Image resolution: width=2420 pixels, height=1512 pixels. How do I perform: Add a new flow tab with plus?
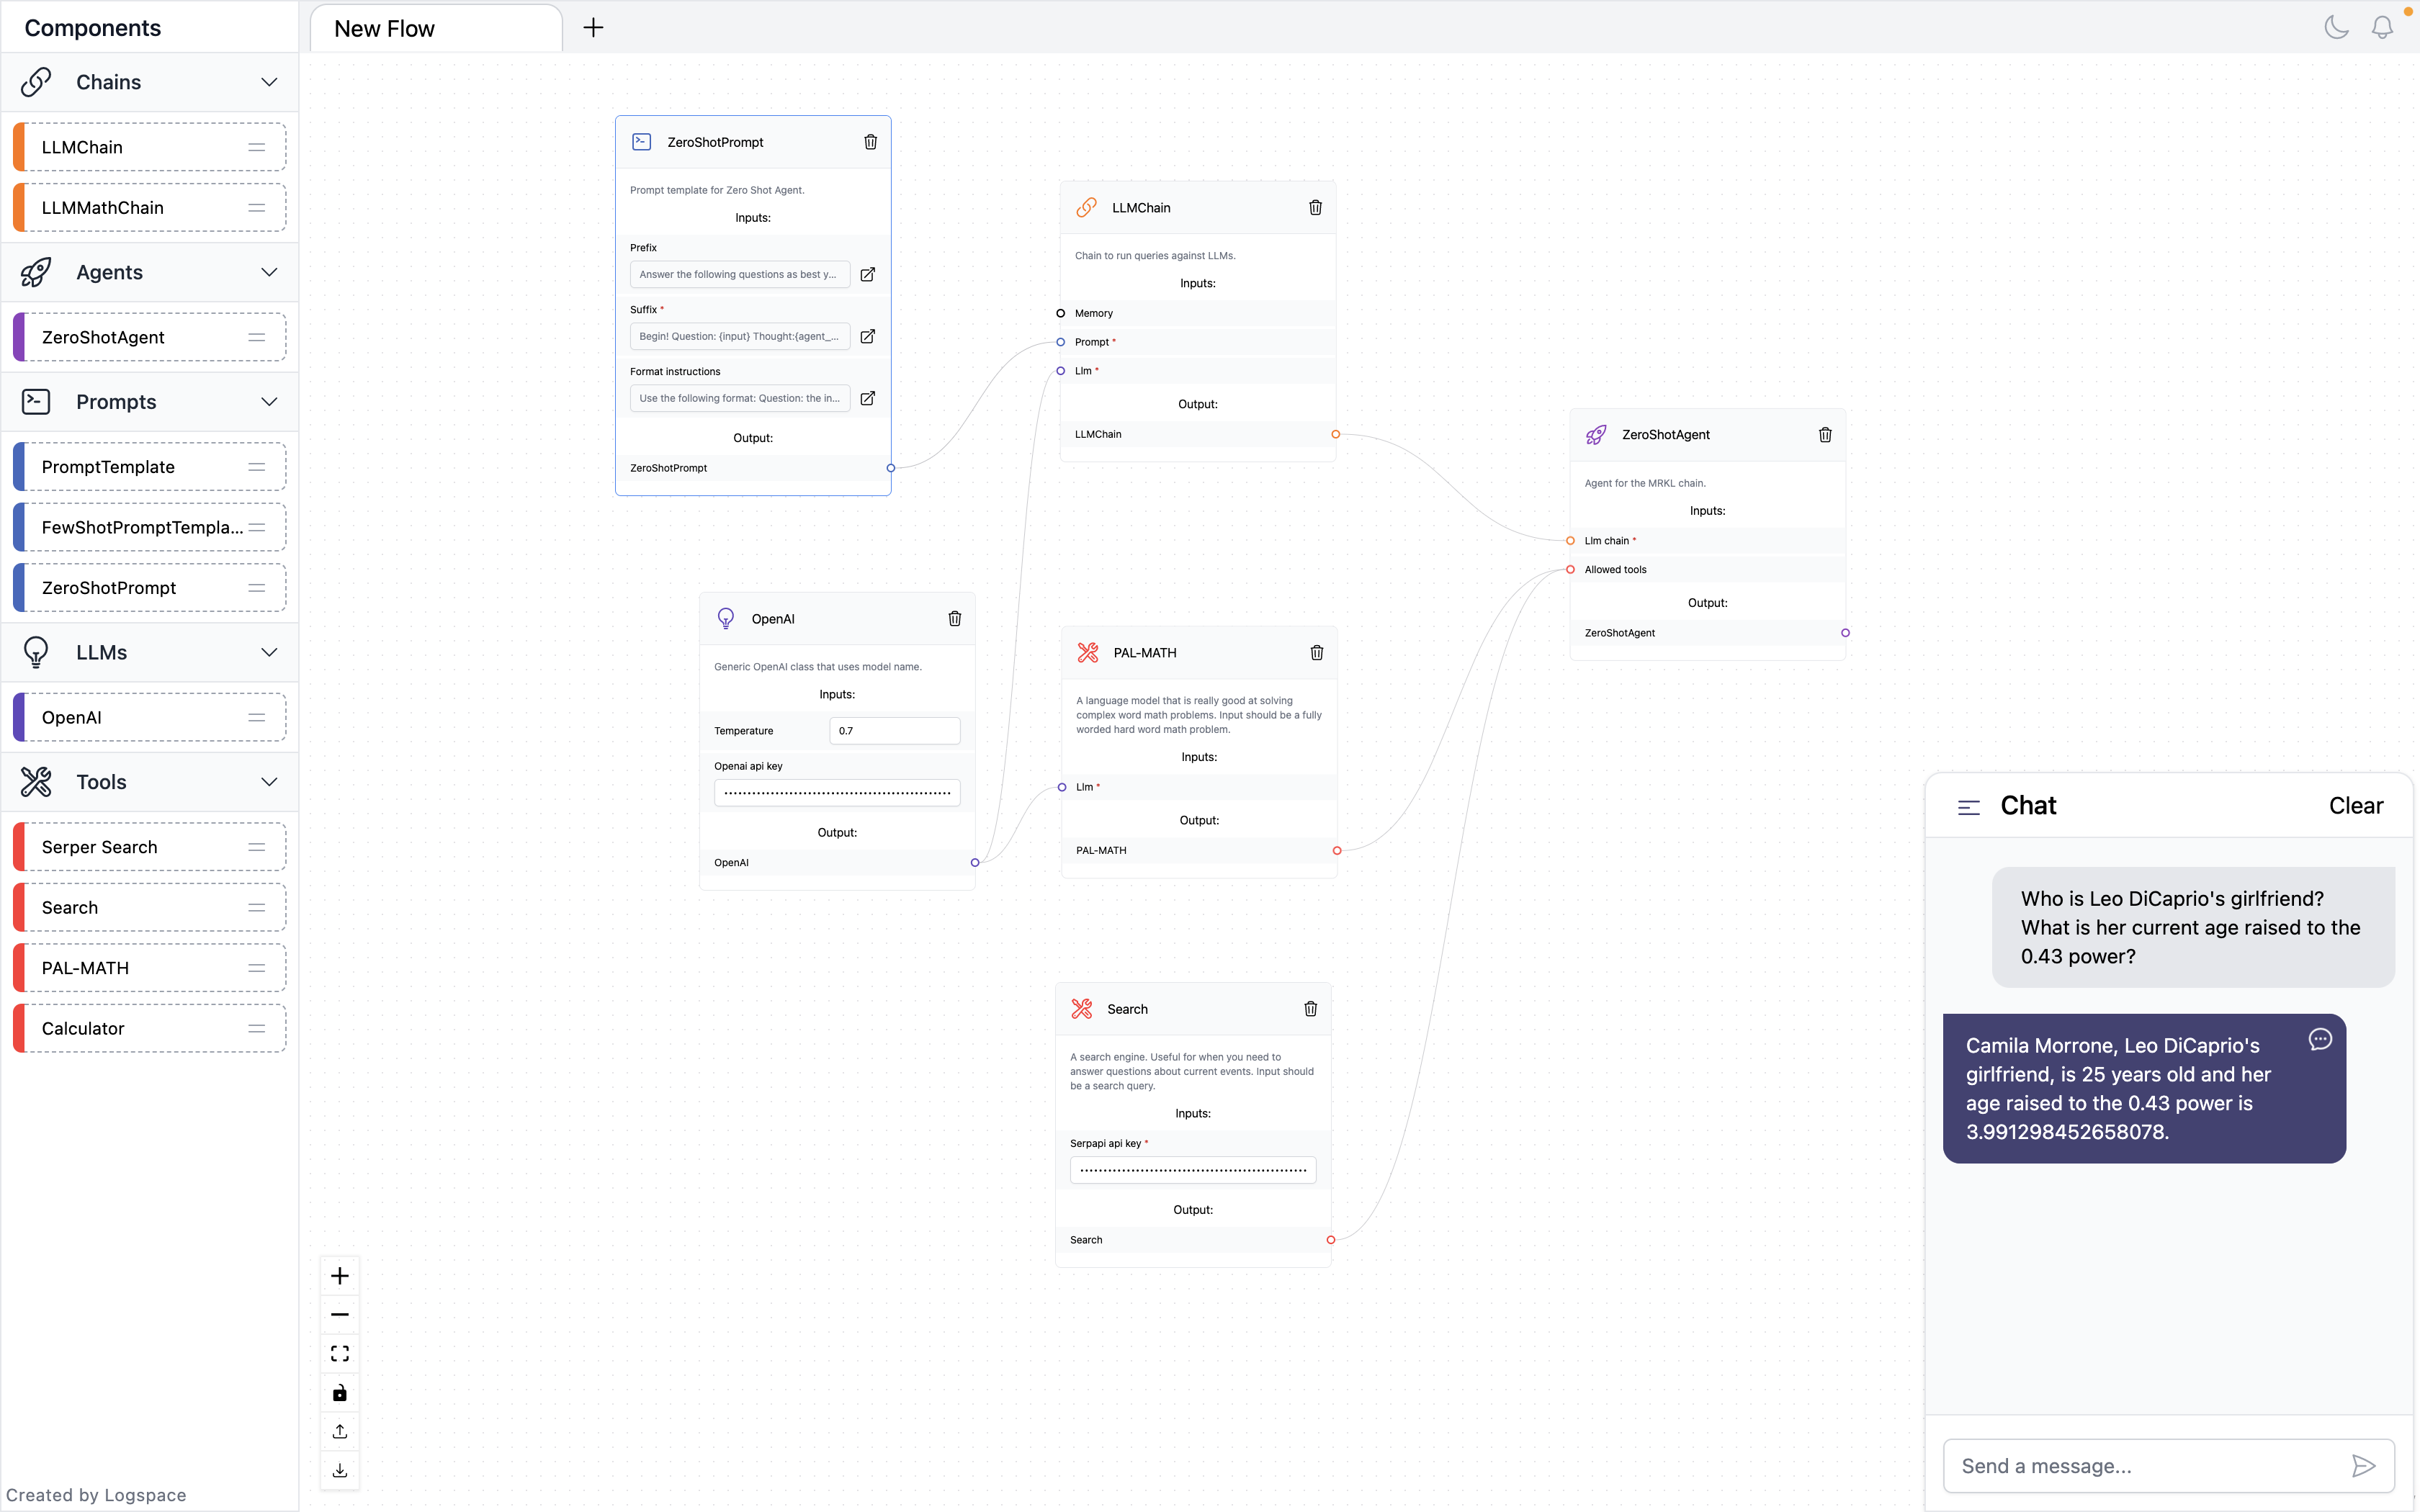[593, 28]
